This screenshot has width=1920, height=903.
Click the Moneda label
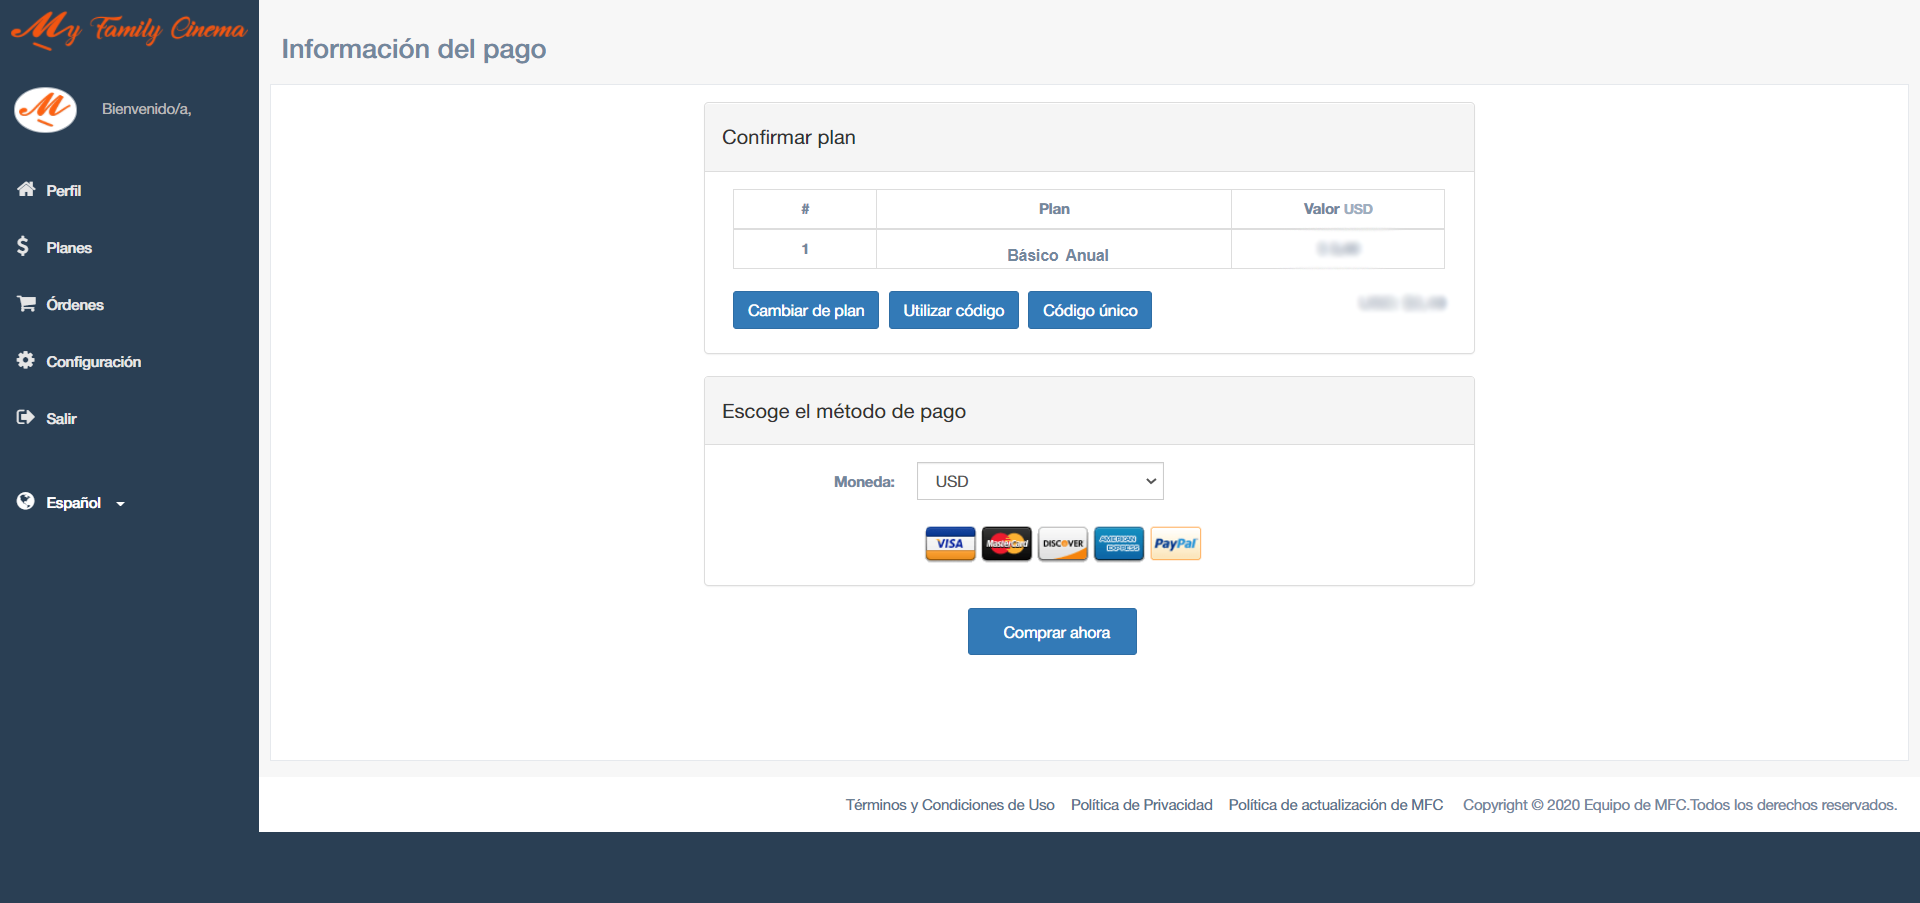click(x=864, y=481)
